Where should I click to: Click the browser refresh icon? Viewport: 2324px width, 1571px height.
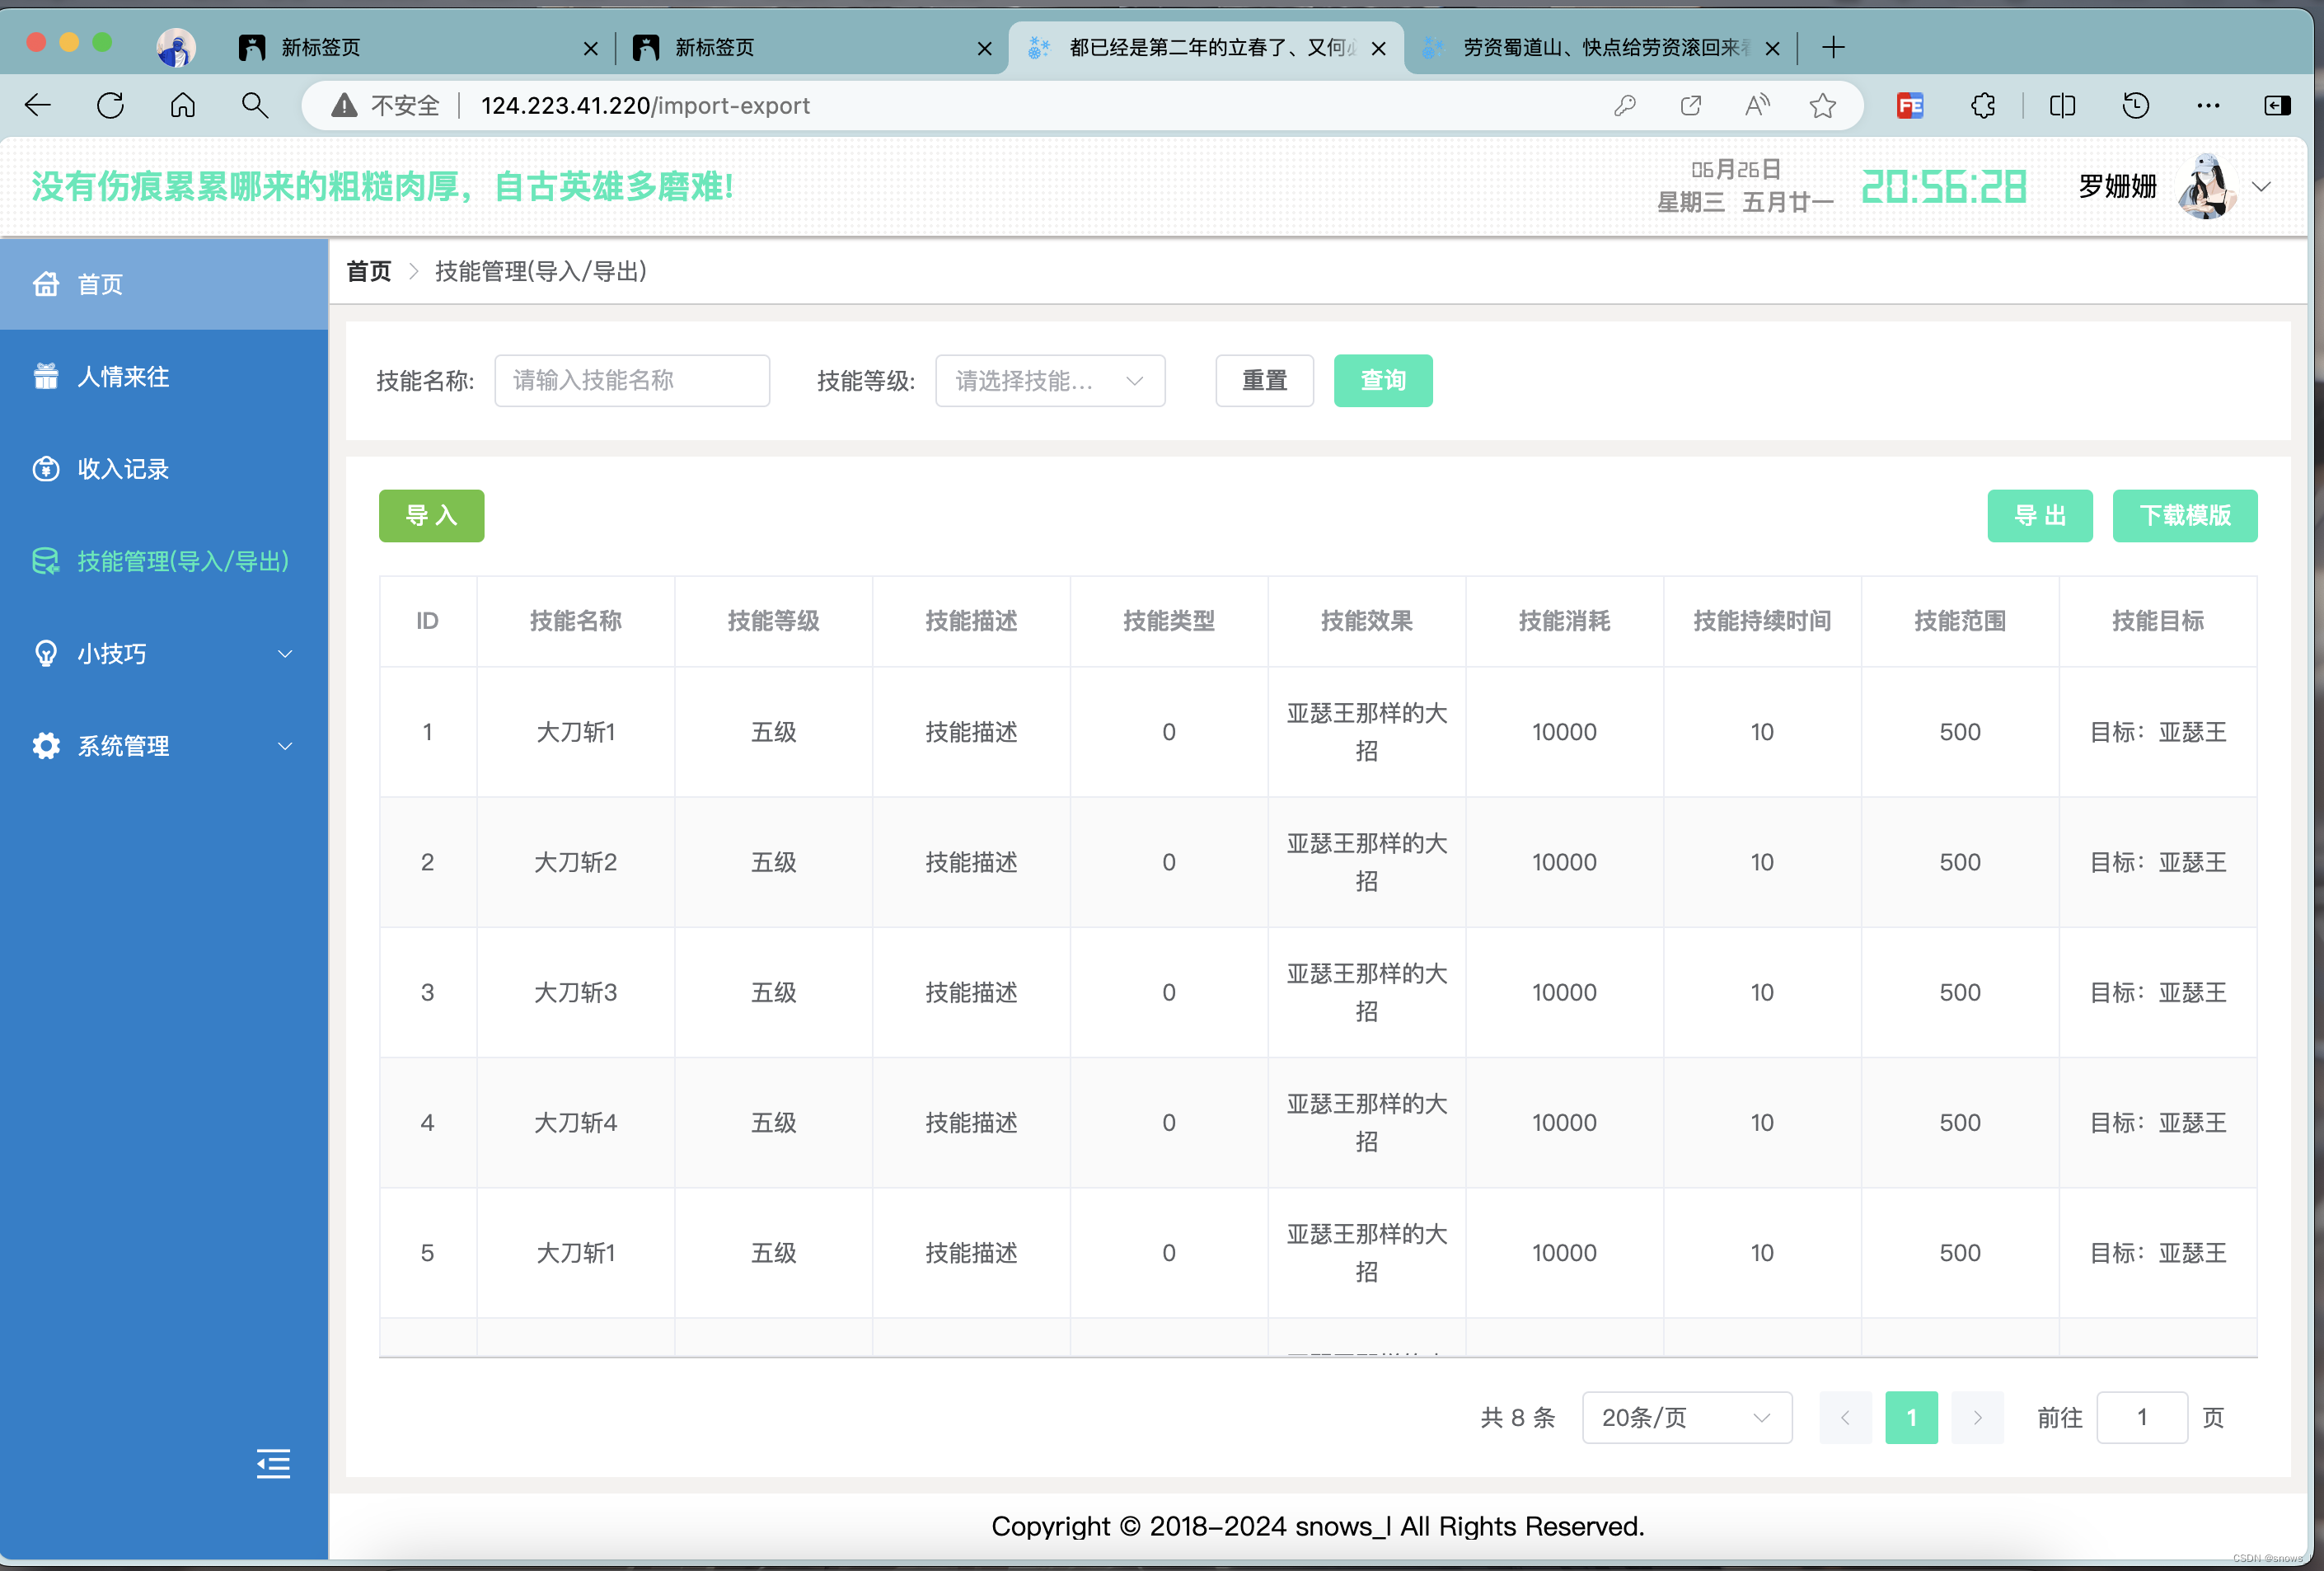(x=110, y=105)
